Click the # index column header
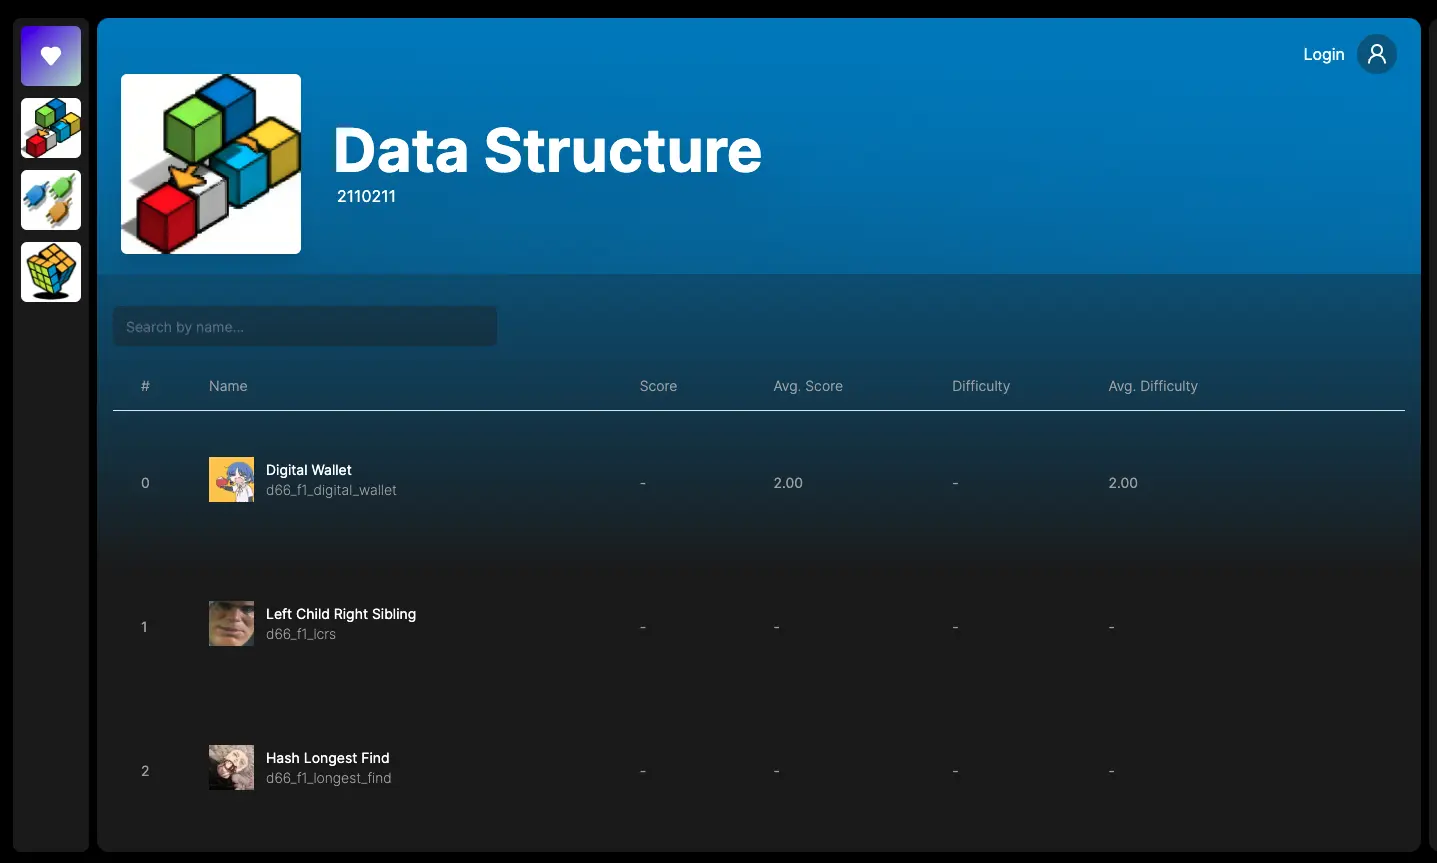This screenshot has width=1437, height=863. coord(145,386)
